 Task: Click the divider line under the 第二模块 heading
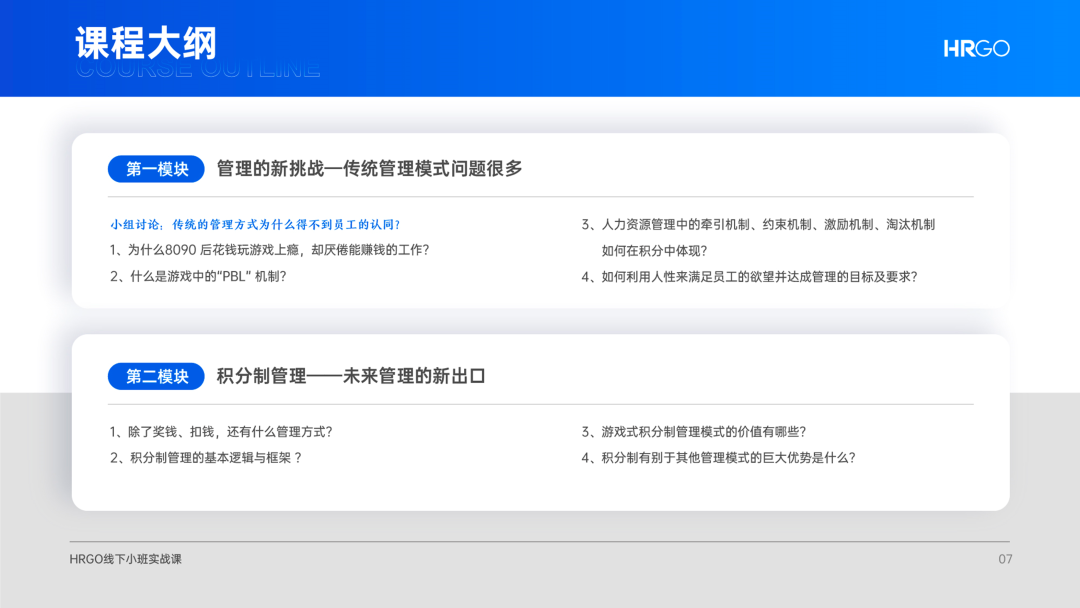click(540, 404)
